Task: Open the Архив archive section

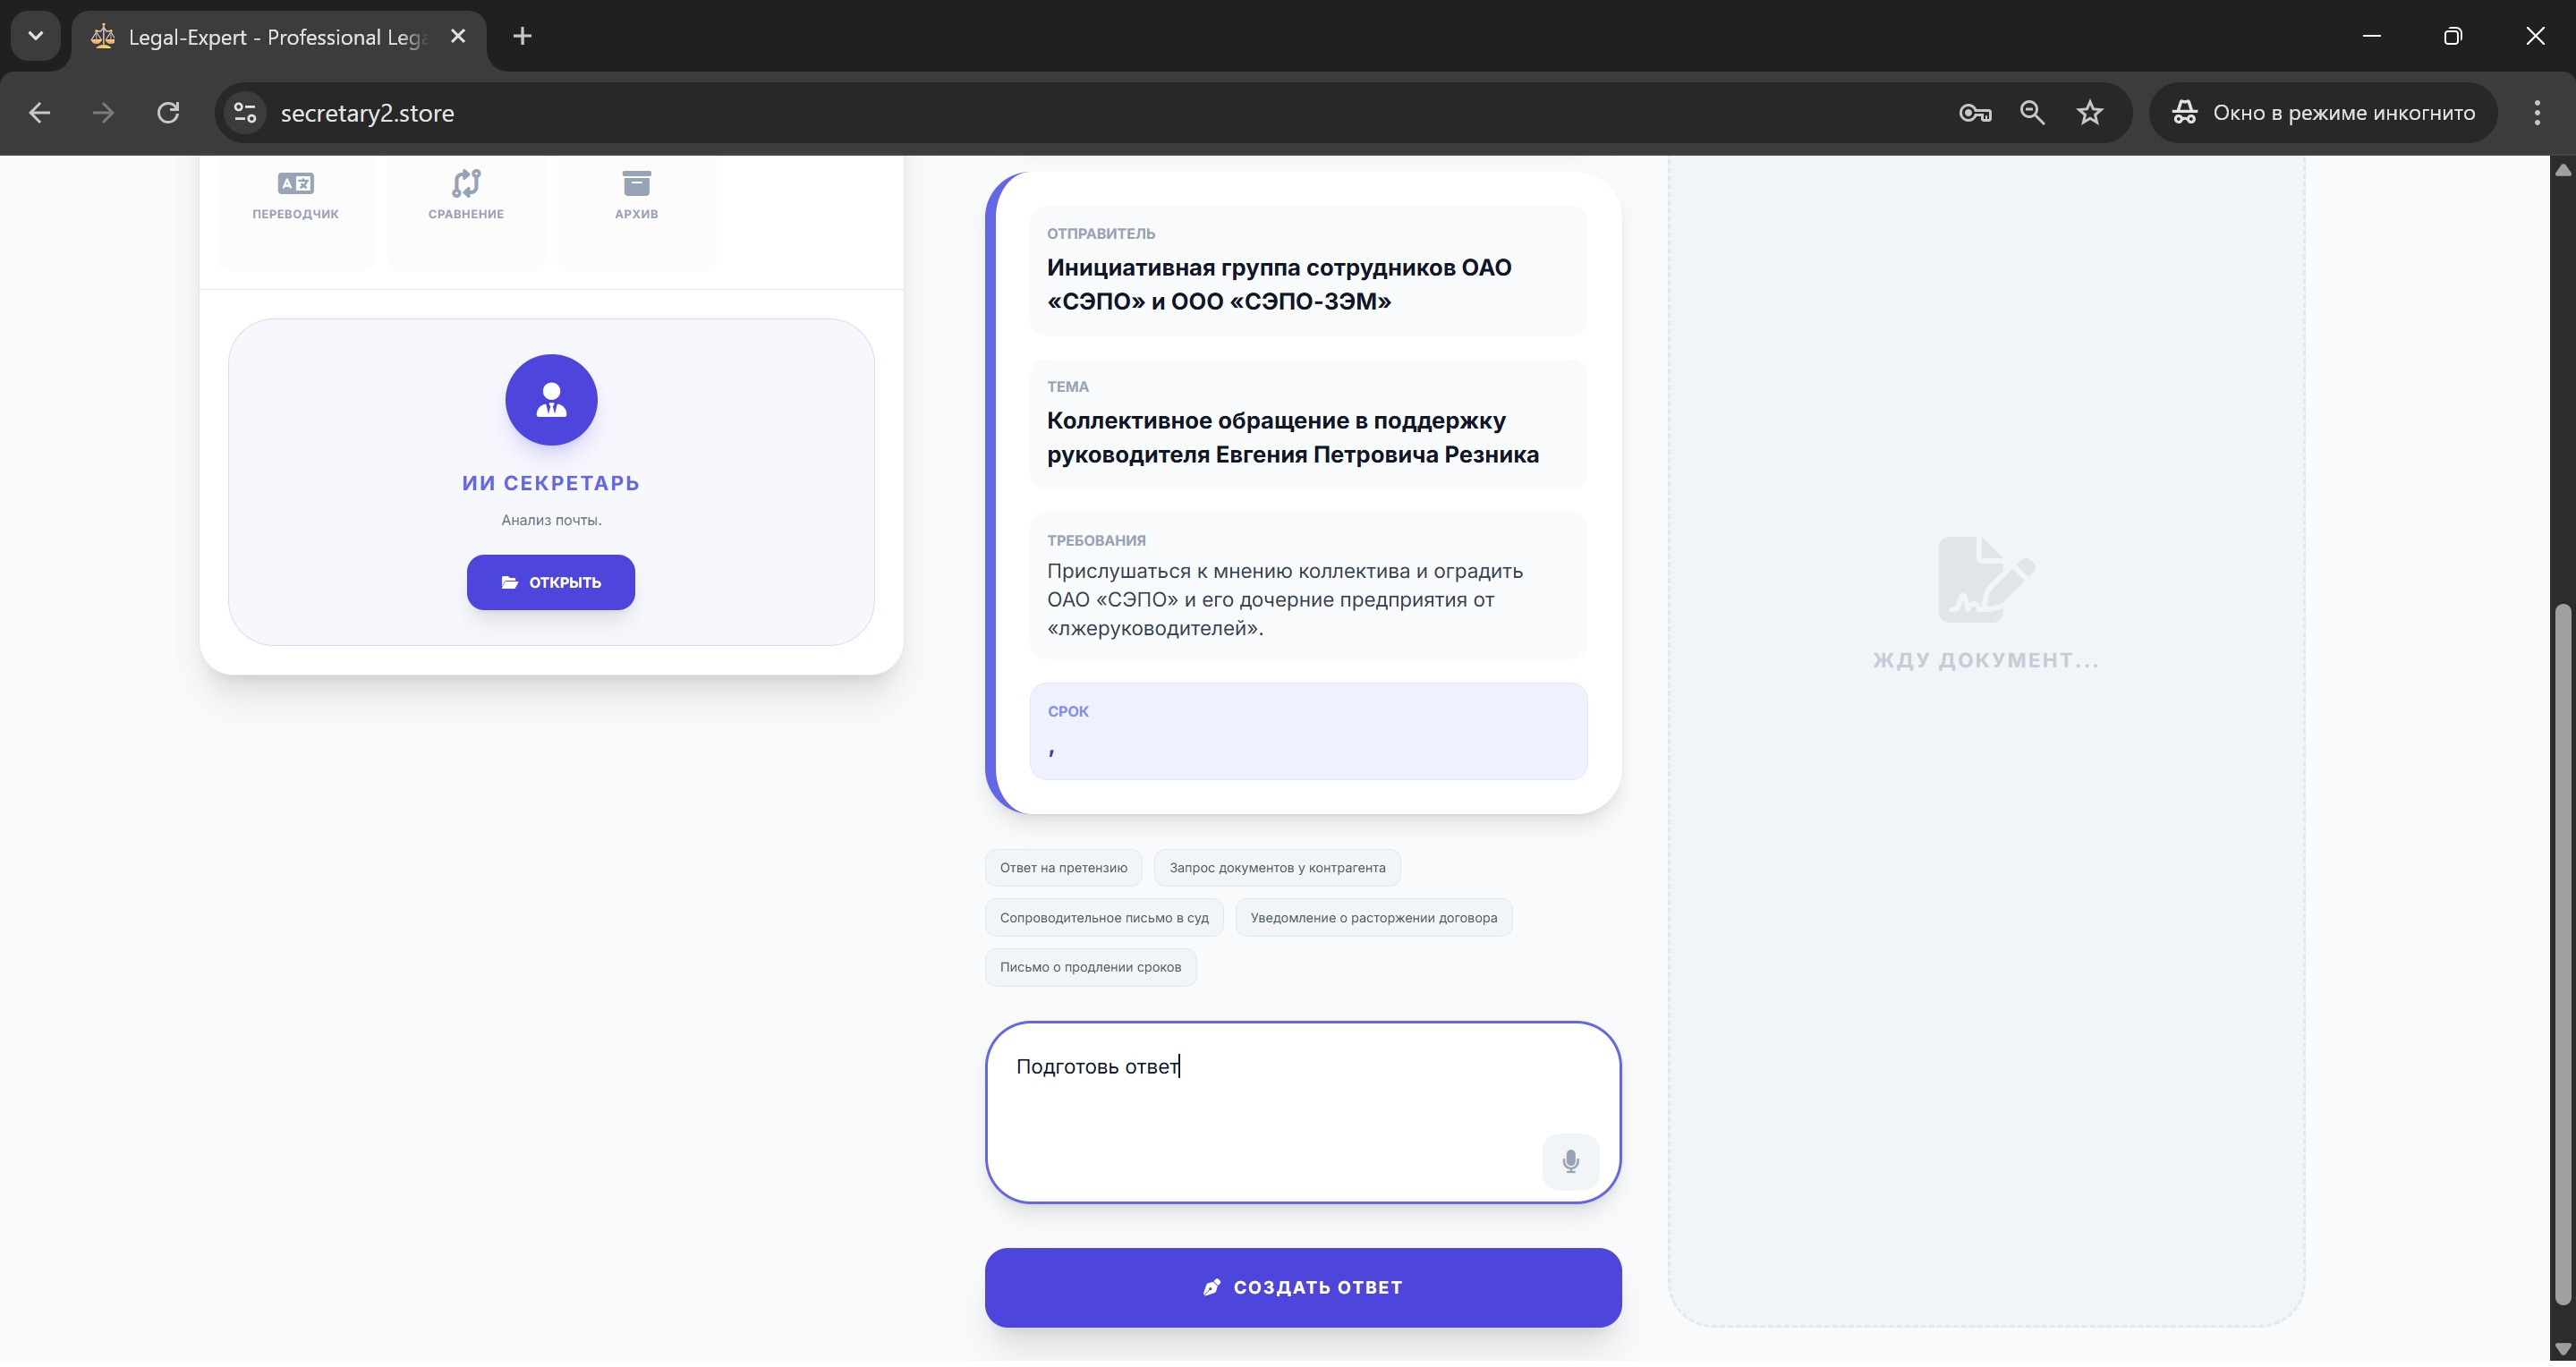Action: pos(636,196)
